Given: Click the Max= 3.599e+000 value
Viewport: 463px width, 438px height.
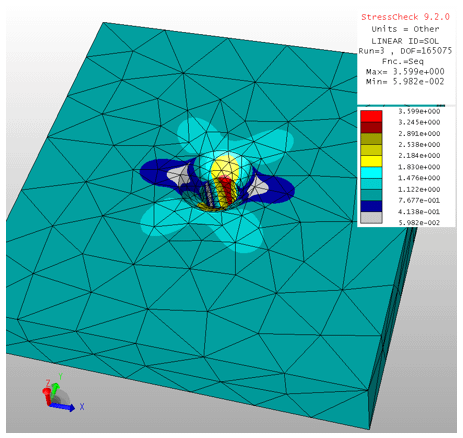Looking at the screenshot, I should pyautogui.click(x=405, y=72).
